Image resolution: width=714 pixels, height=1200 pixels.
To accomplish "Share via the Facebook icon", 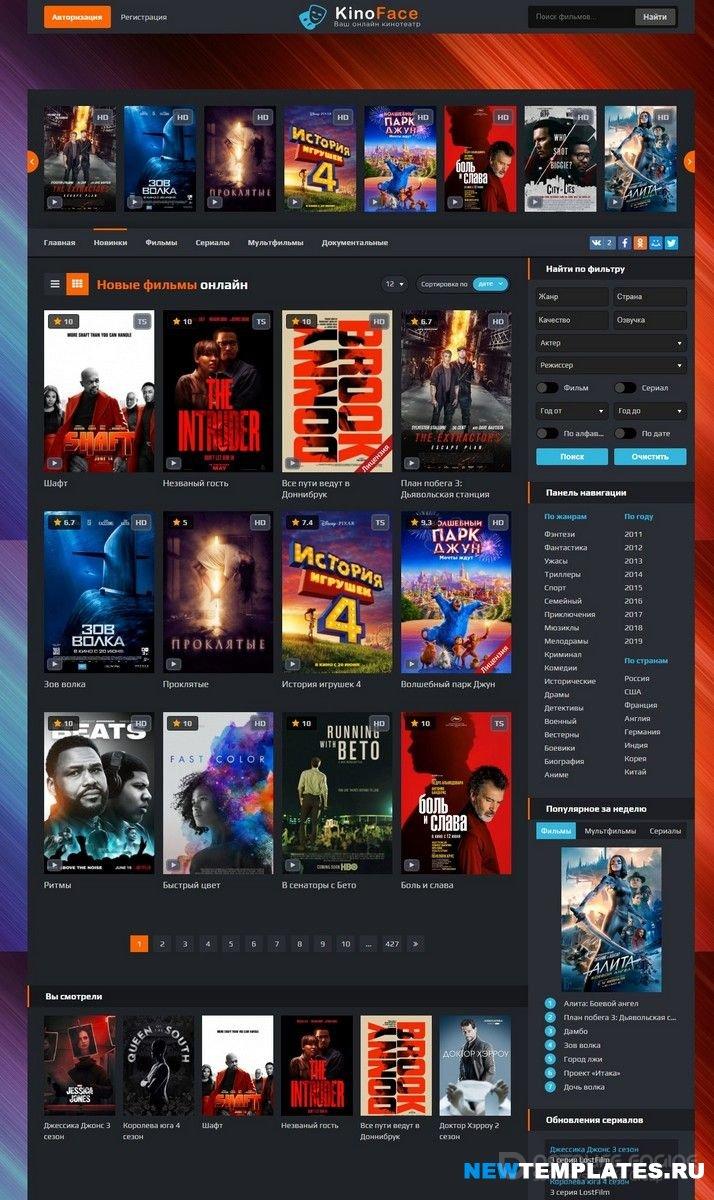I will point(625,242).
